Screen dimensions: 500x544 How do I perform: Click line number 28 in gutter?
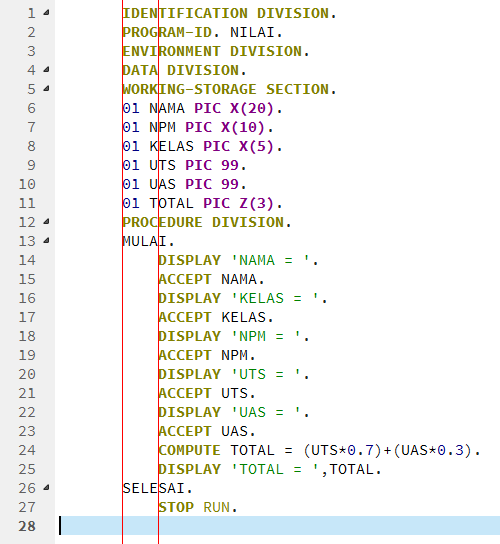(x=27, y=526)
